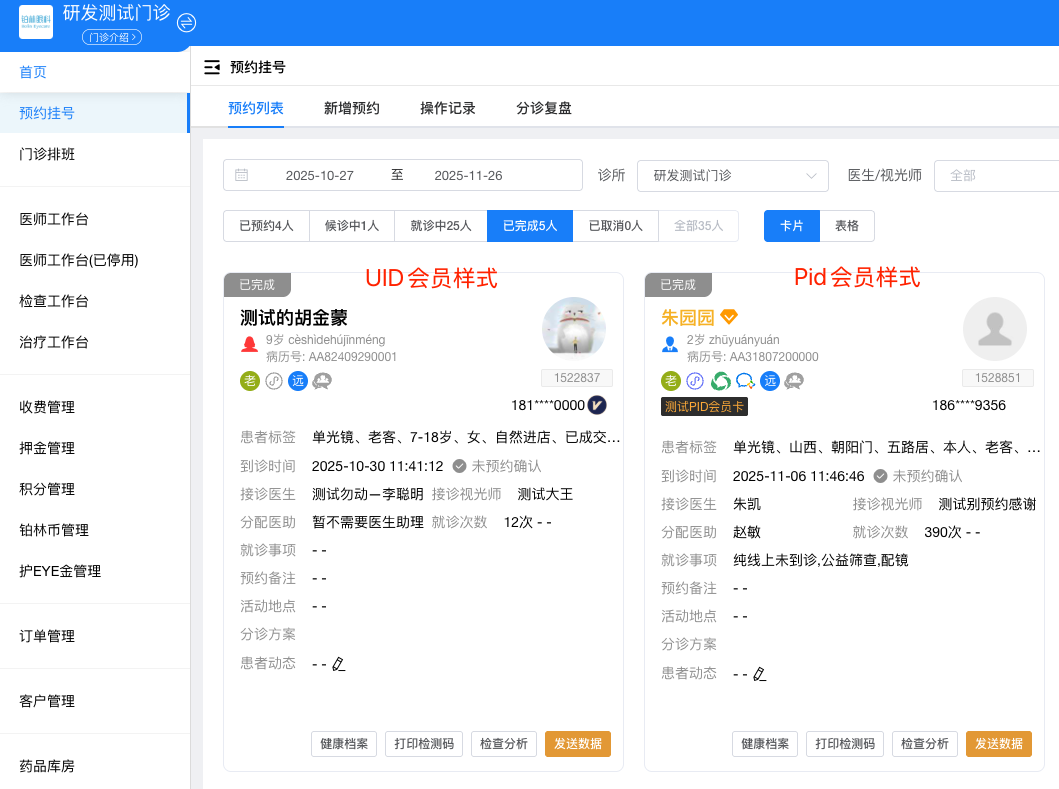Click edit pencil for 朱园园's 患者动态
The image size is (1059, 789).
click(760, 674)
